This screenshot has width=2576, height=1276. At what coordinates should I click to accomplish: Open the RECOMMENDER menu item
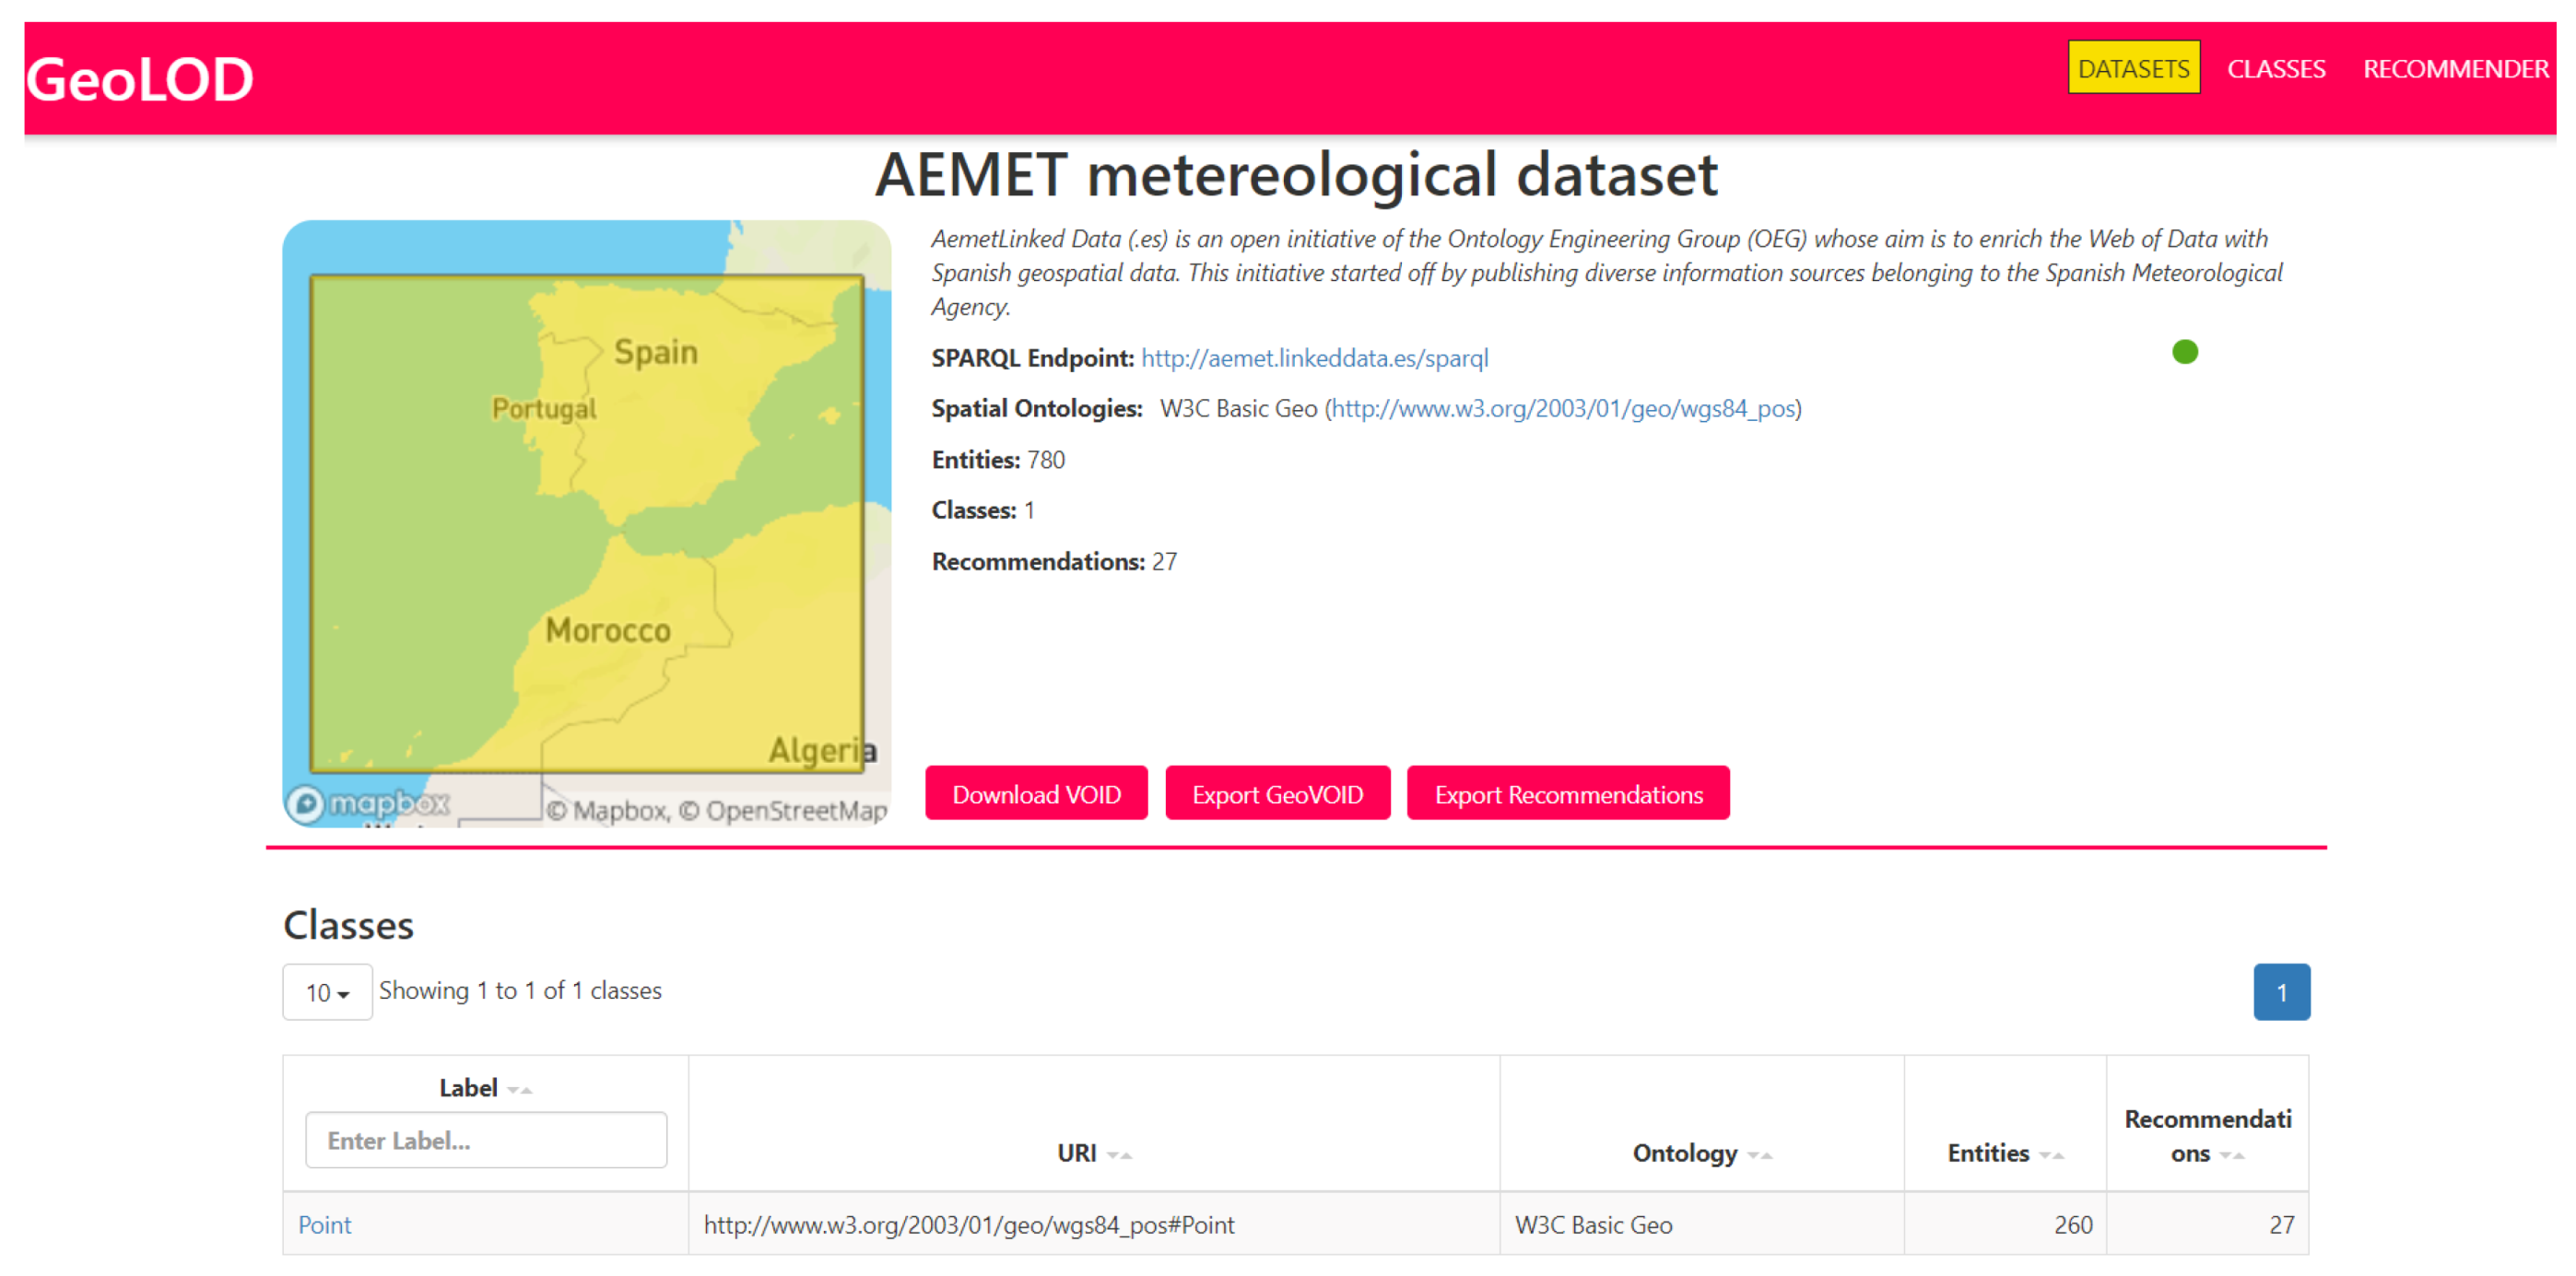2455,68
